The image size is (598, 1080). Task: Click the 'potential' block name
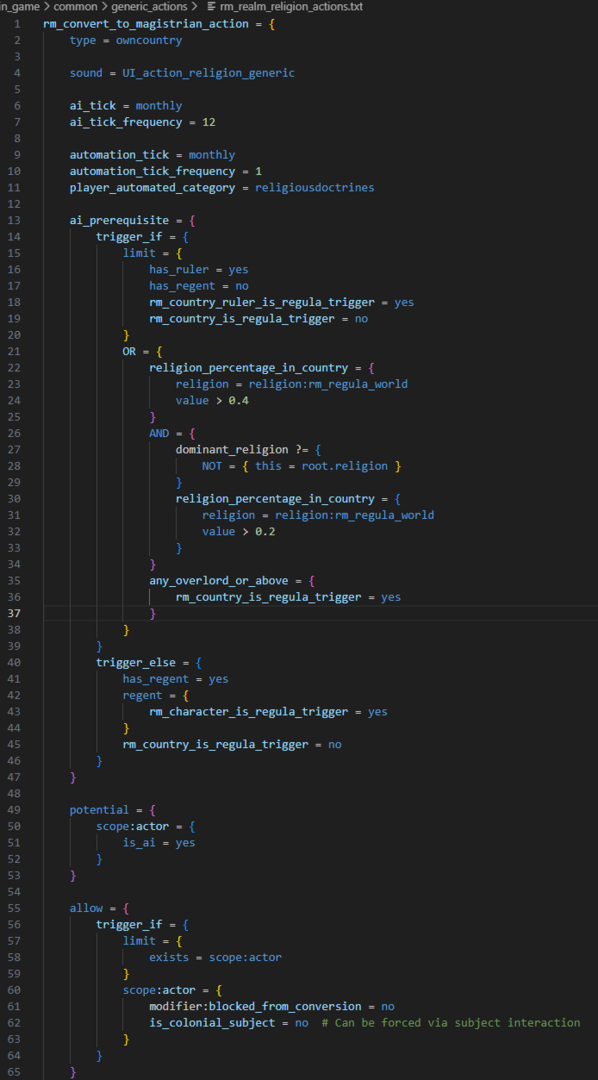click(x=99, y=810)
